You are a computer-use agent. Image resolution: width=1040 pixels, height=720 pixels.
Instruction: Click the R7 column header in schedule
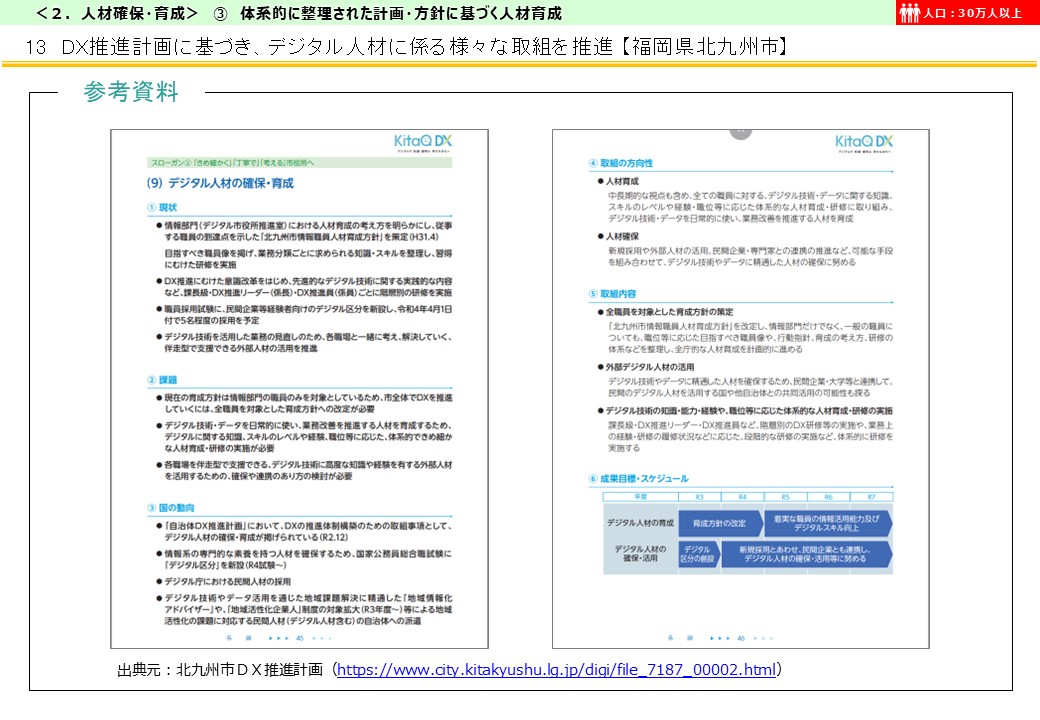872,497
